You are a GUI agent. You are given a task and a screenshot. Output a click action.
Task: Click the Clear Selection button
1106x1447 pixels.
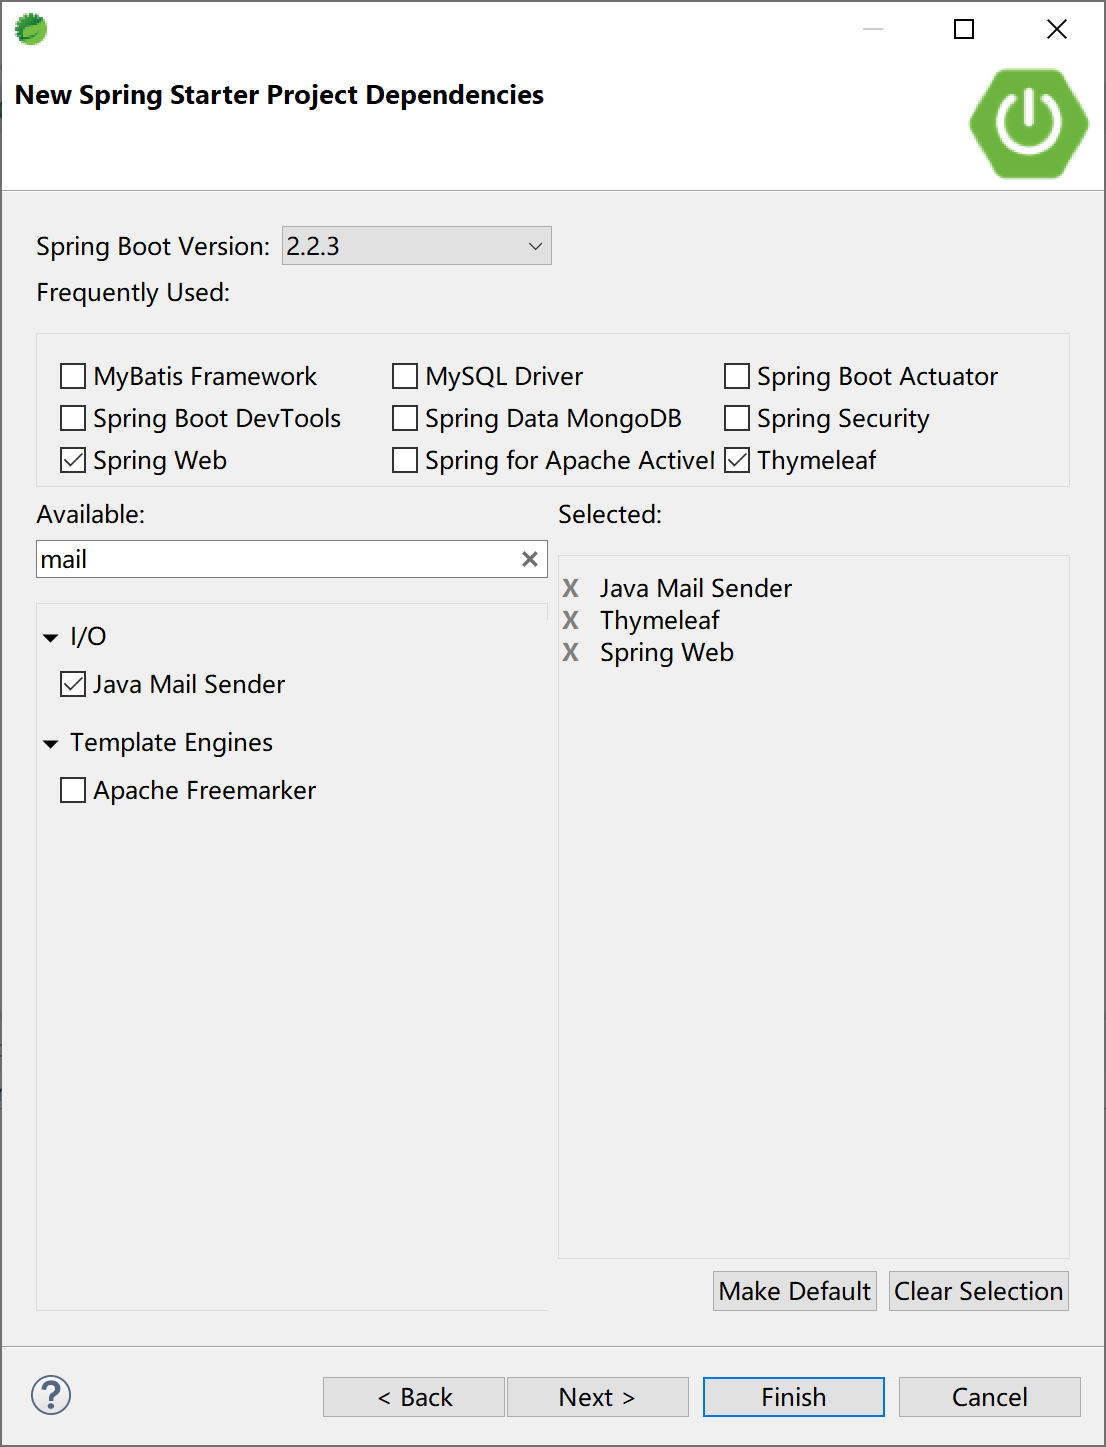click(x=978, y=1291)
